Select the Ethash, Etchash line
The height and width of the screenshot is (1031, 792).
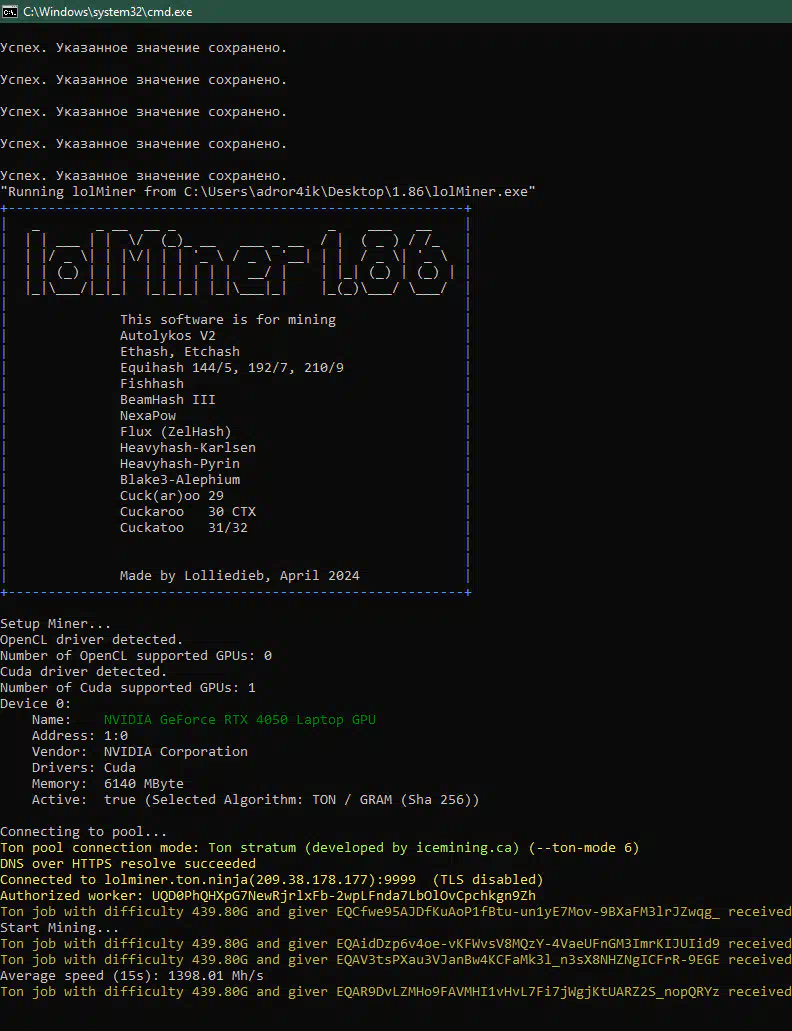click(x=179, y=352)
